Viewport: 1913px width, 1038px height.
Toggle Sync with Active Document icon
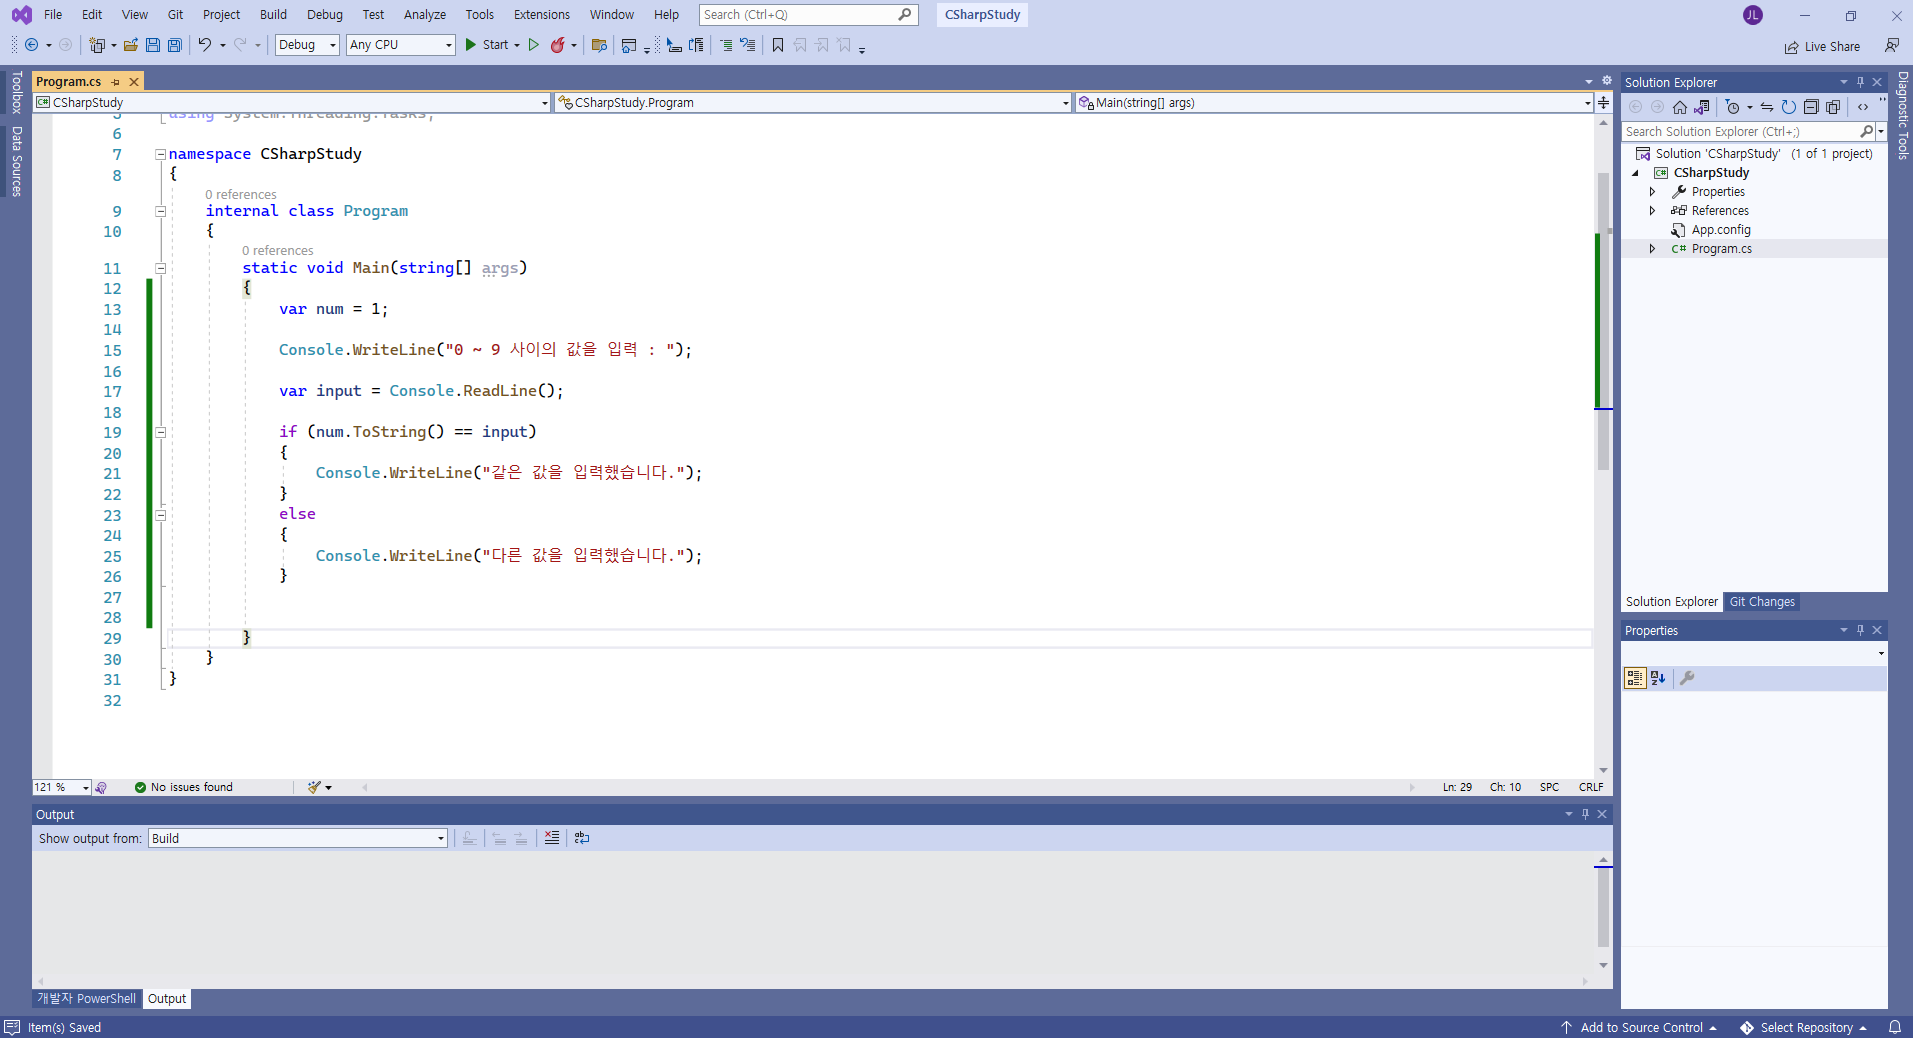(1767, 107)
